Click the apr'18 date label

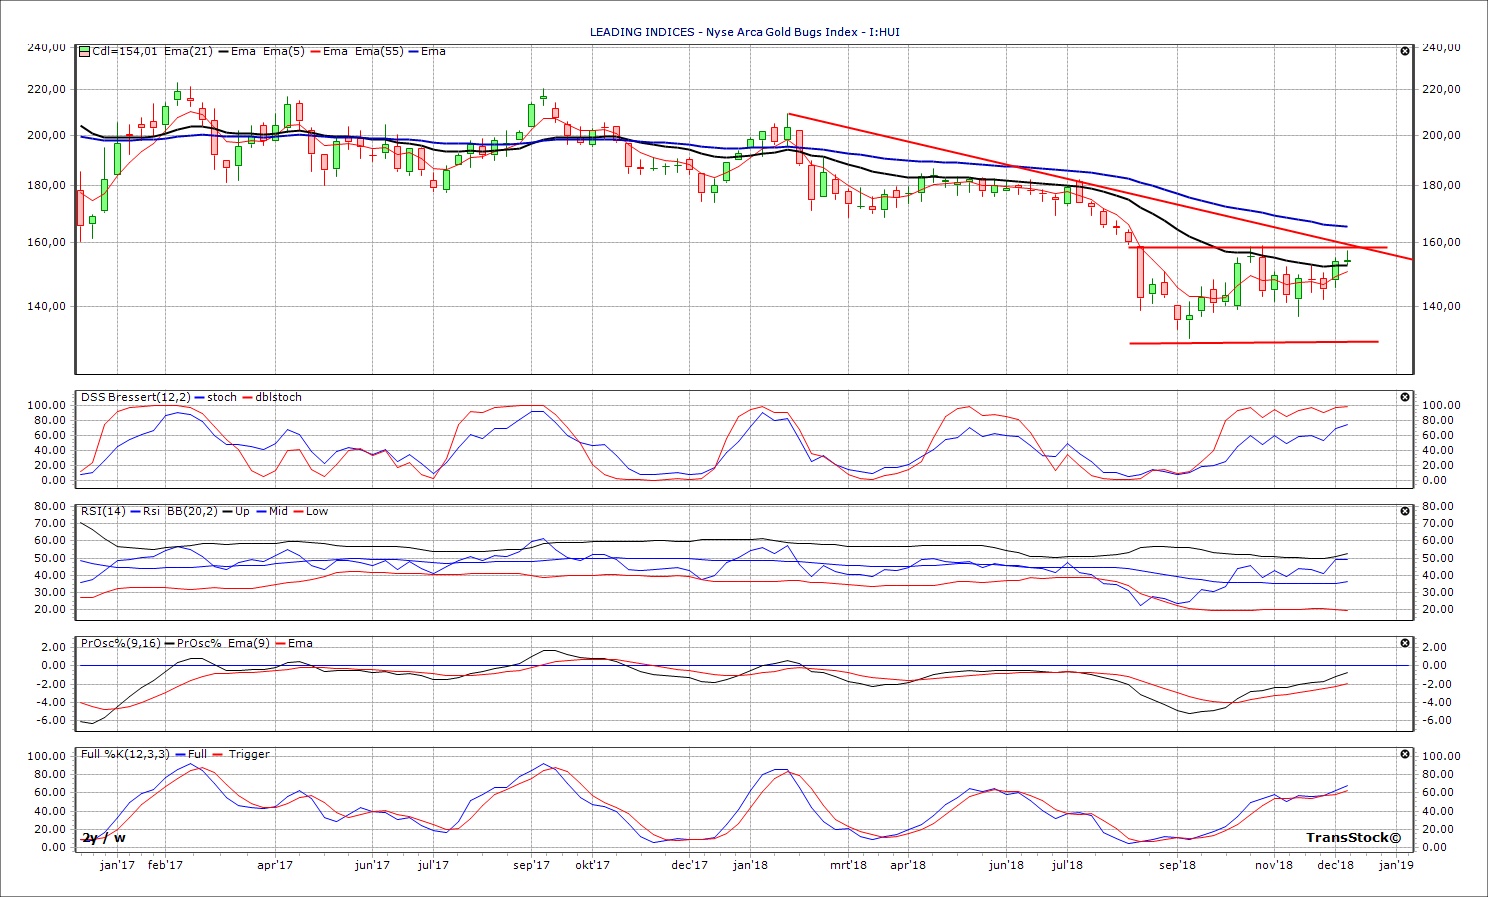(908, 865)
